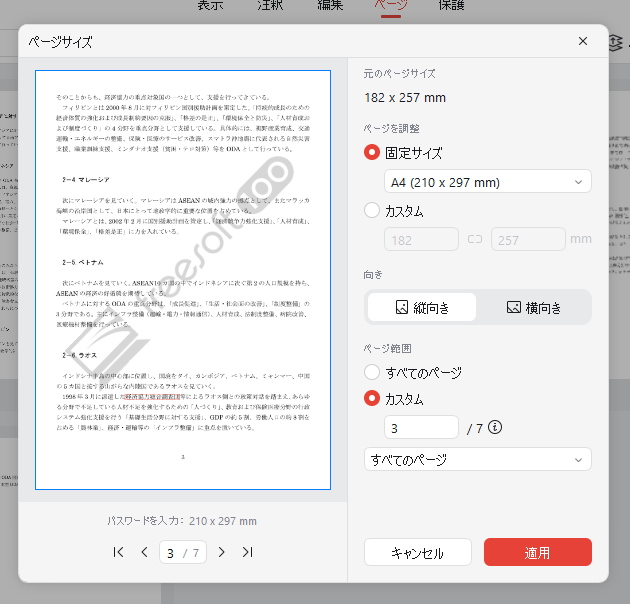Screen dimensions: 630x604
Task: Go to previous page in preview
Action: click(x=144, y=552)
